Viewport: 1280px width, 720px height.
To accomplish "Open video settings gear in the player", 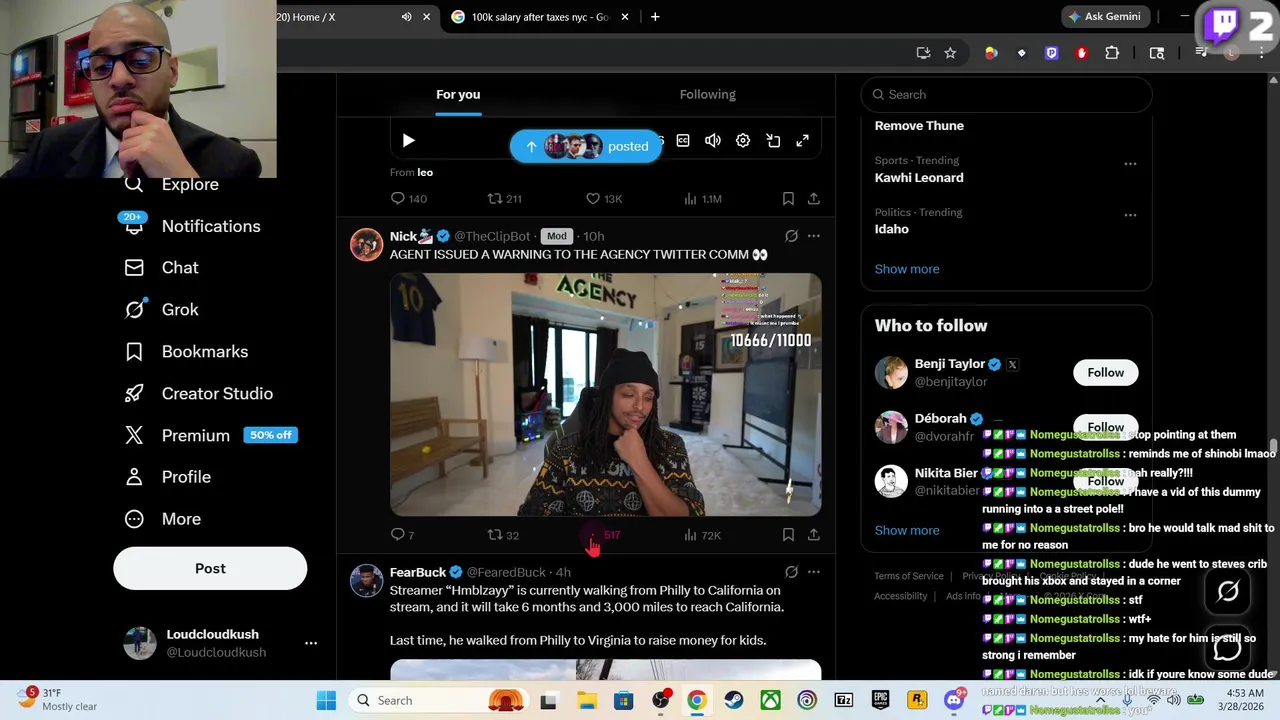I will [x=743, y=141].
